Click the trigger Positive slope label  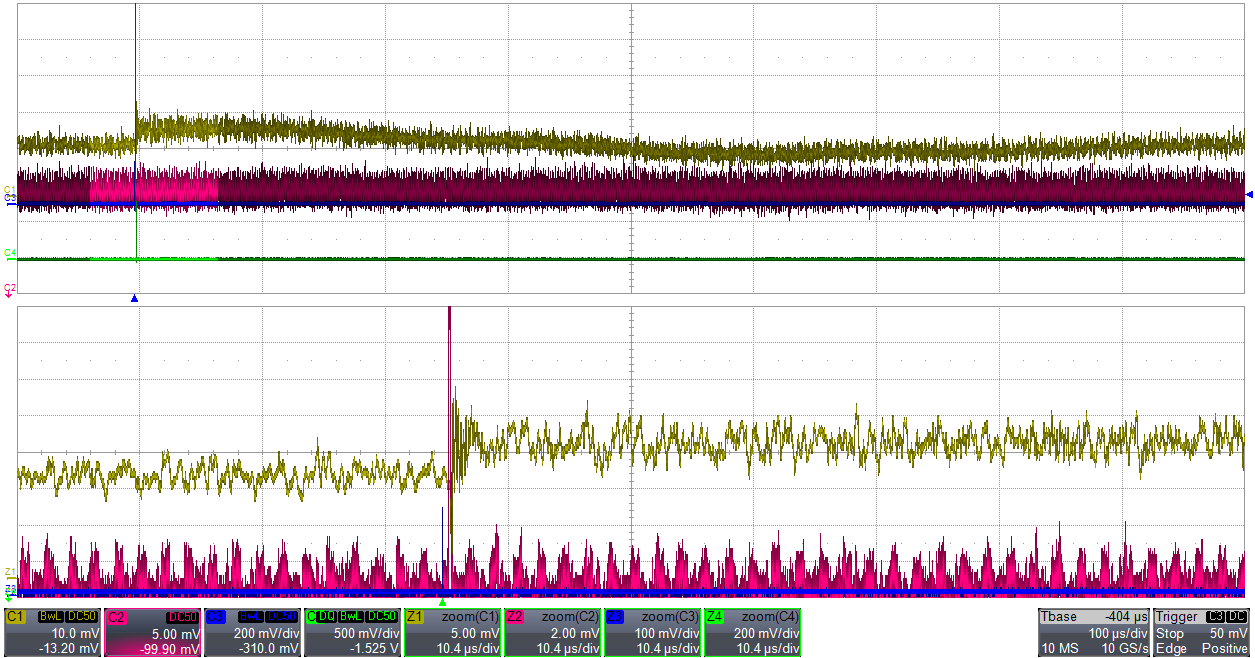[1226, 648]
